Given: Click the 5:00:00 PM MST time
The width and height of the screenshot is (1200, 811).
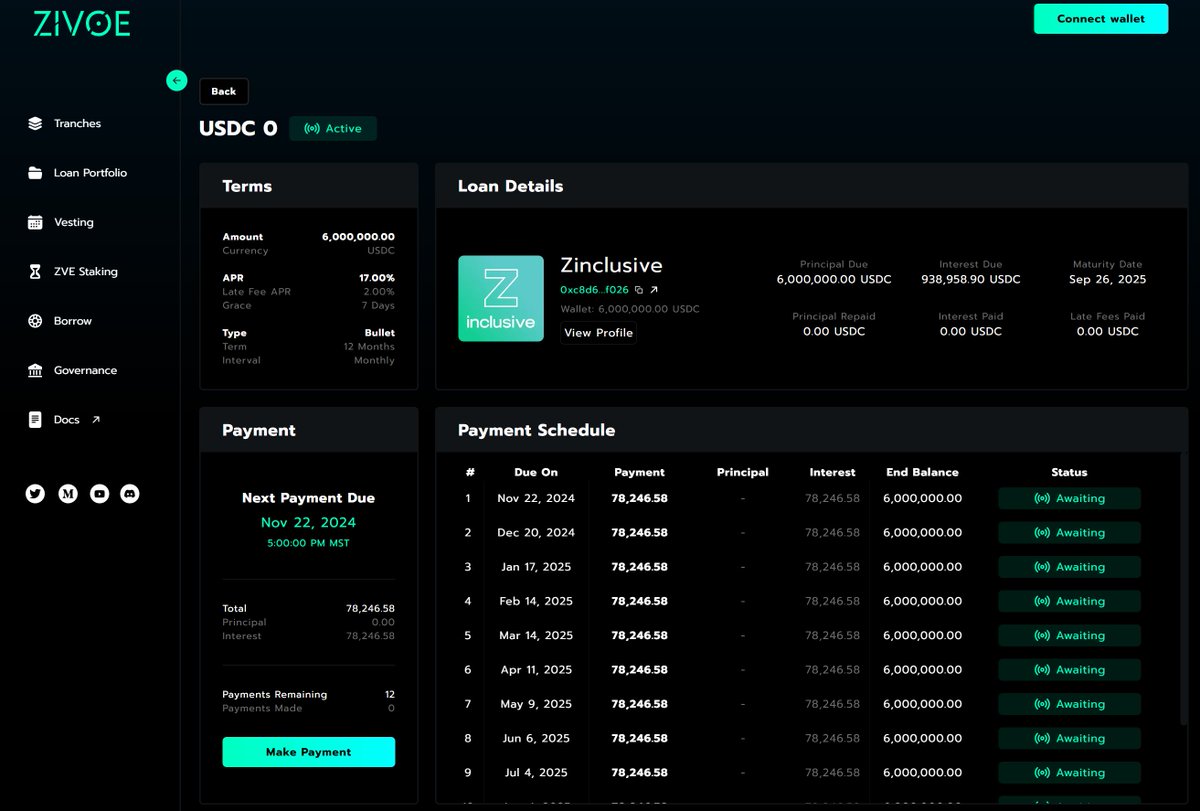Looking at the screenshot, I should click(308, 543).
